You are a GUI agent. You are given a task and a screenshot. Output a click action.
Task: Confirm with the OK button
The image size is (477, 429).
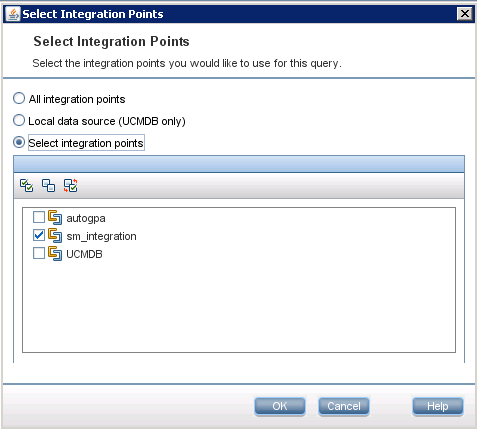pos(280,406)
